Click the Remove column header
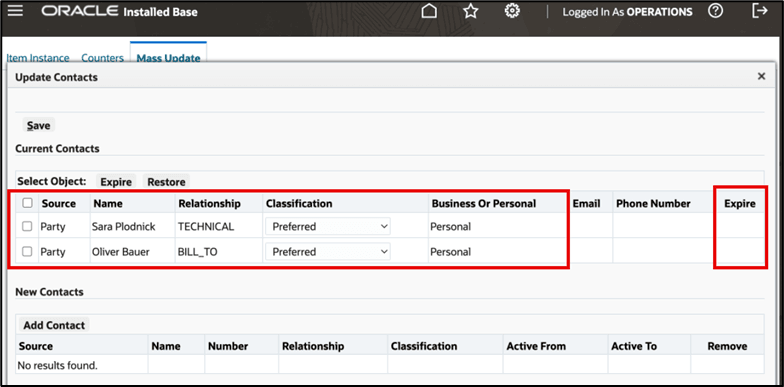 (728, 346)
